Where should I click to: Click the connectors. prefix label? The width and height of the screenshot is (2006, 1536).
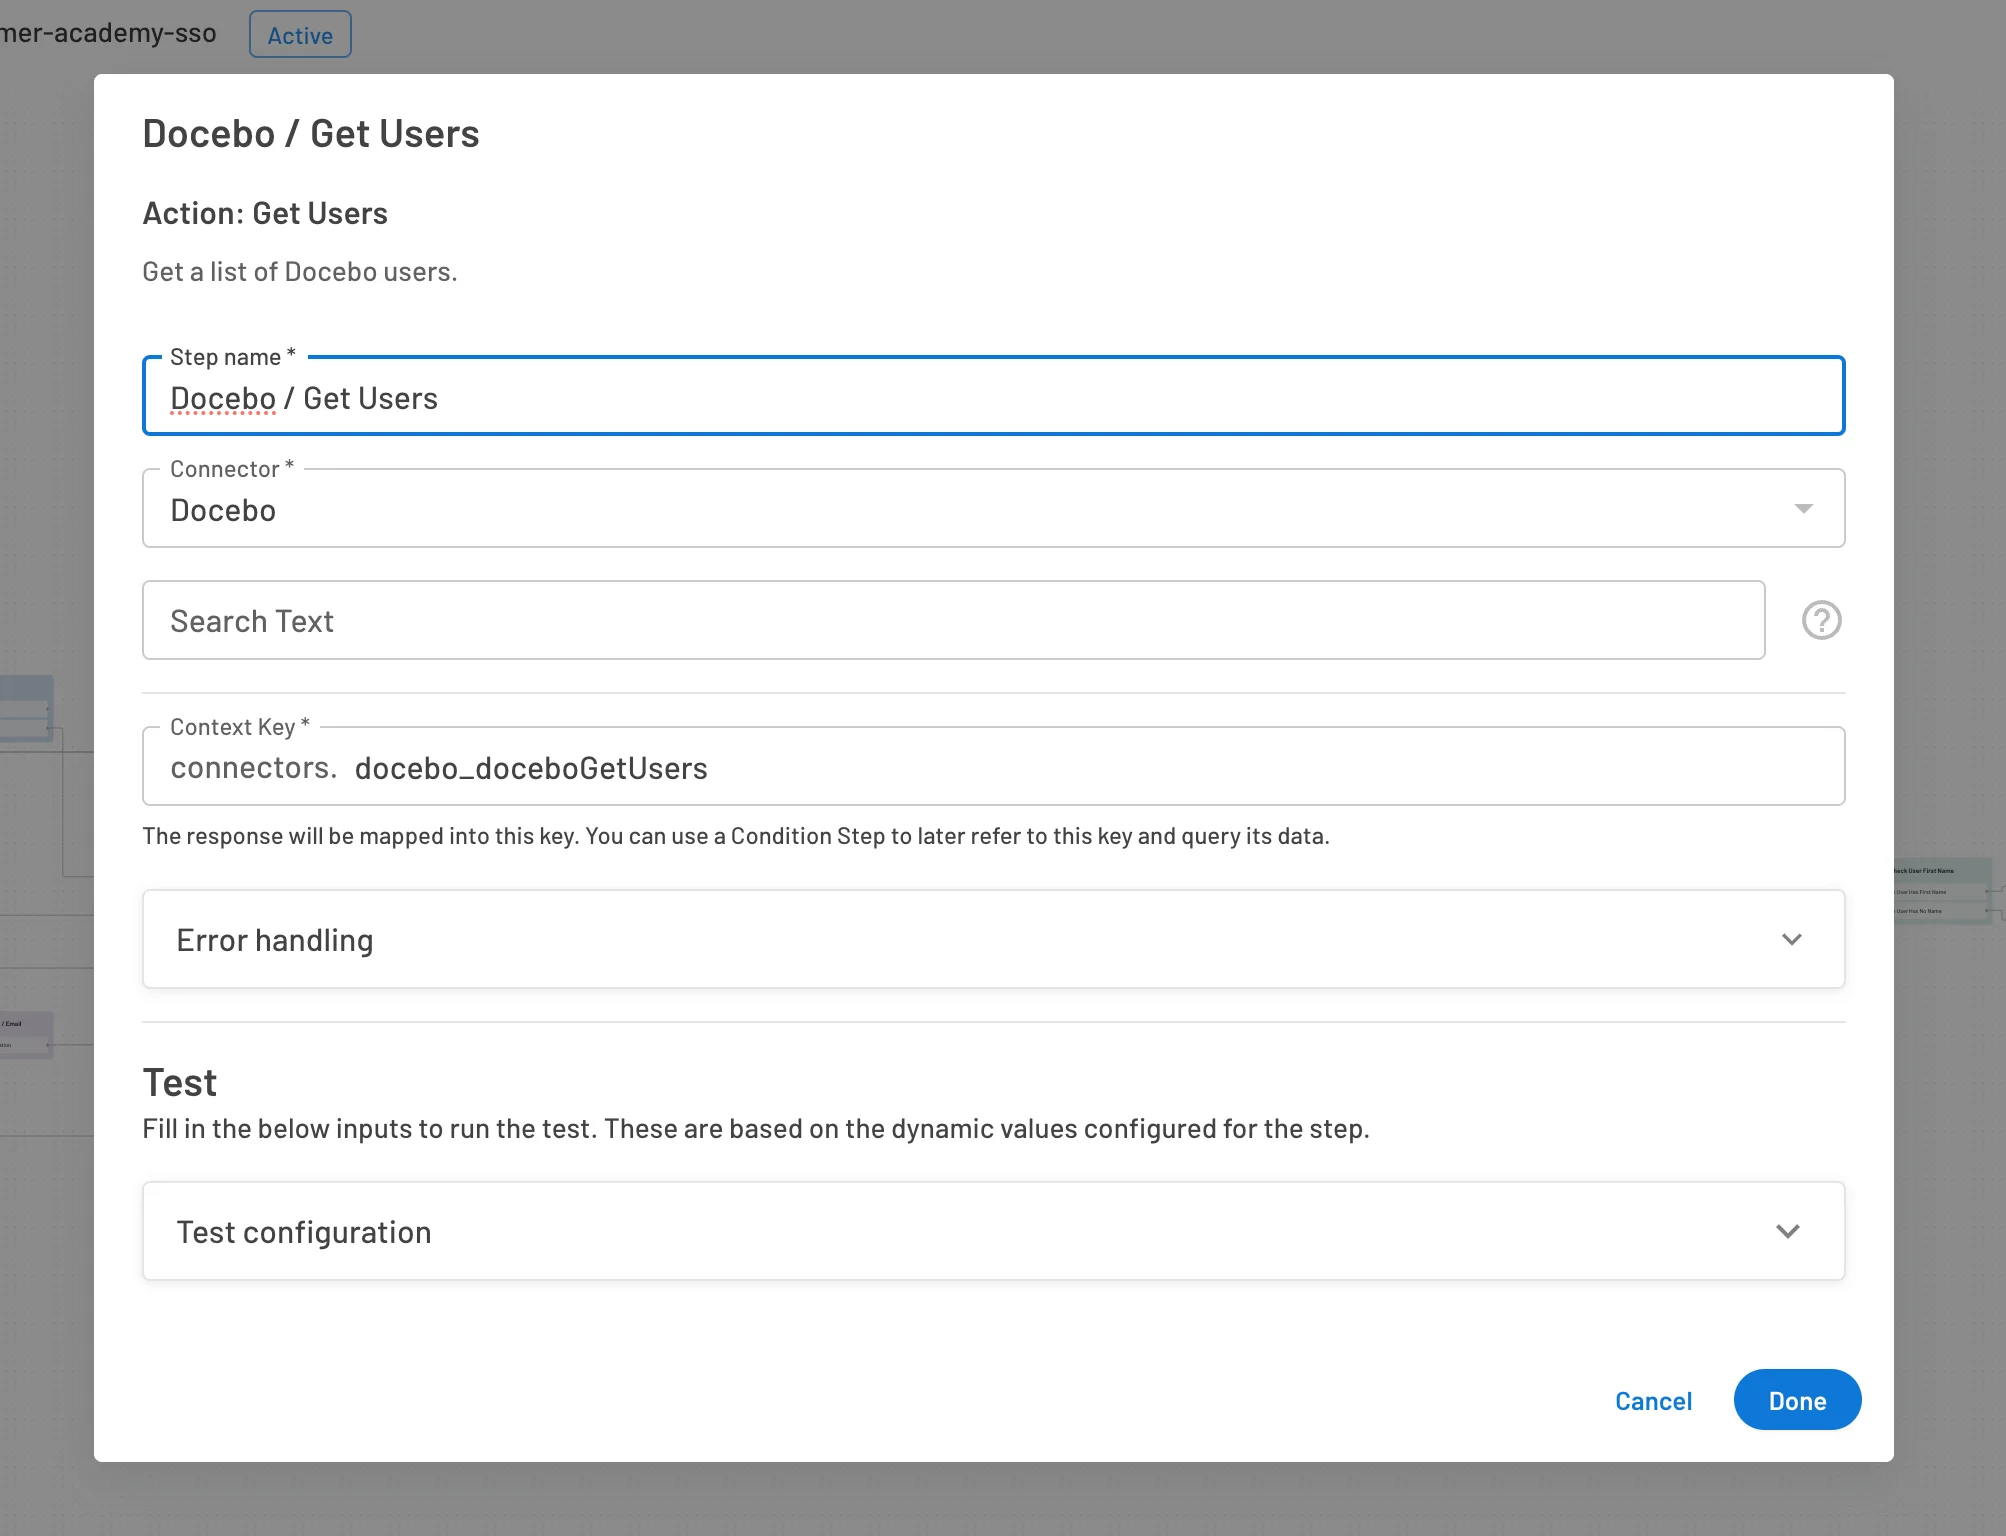[x=253, y=768]
